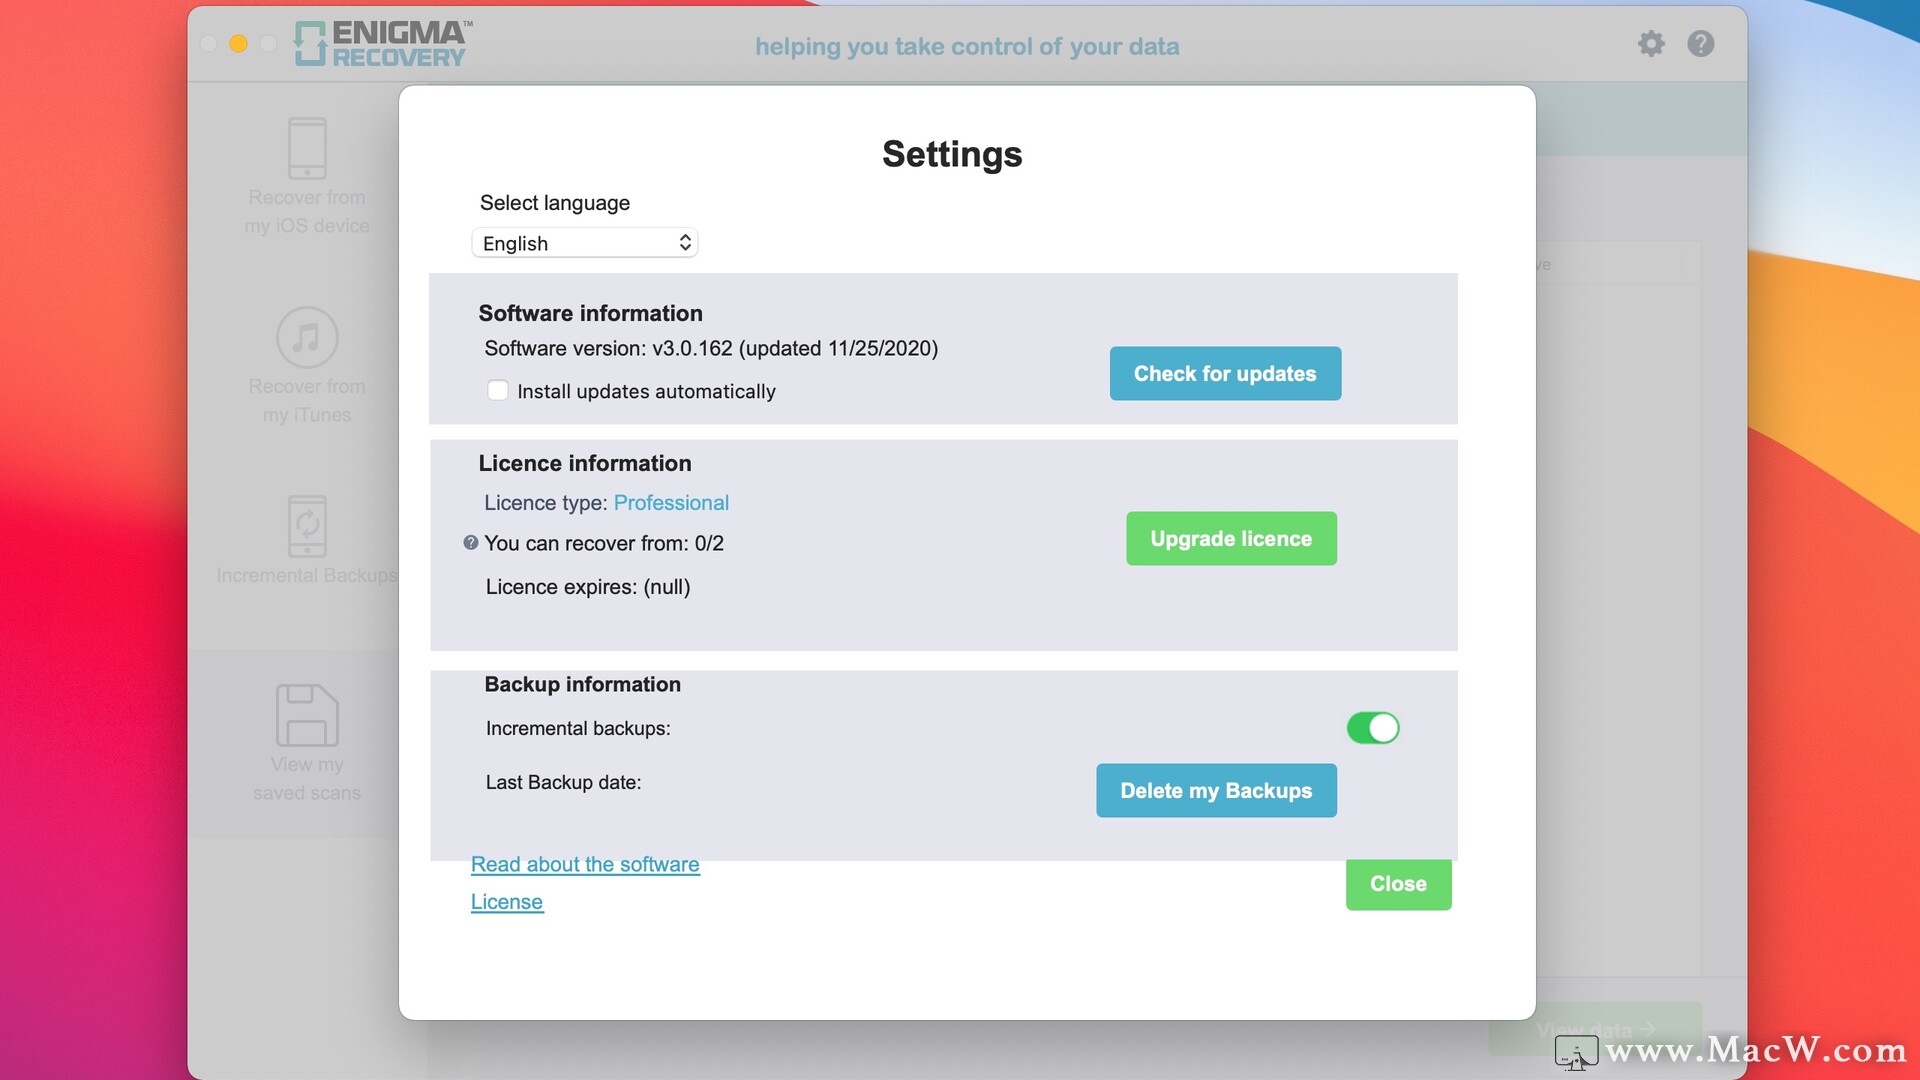The height and width of the screenshot is (1080, 1920).
Task: Click Check for updates button
Action: (x=1225, y=374)
